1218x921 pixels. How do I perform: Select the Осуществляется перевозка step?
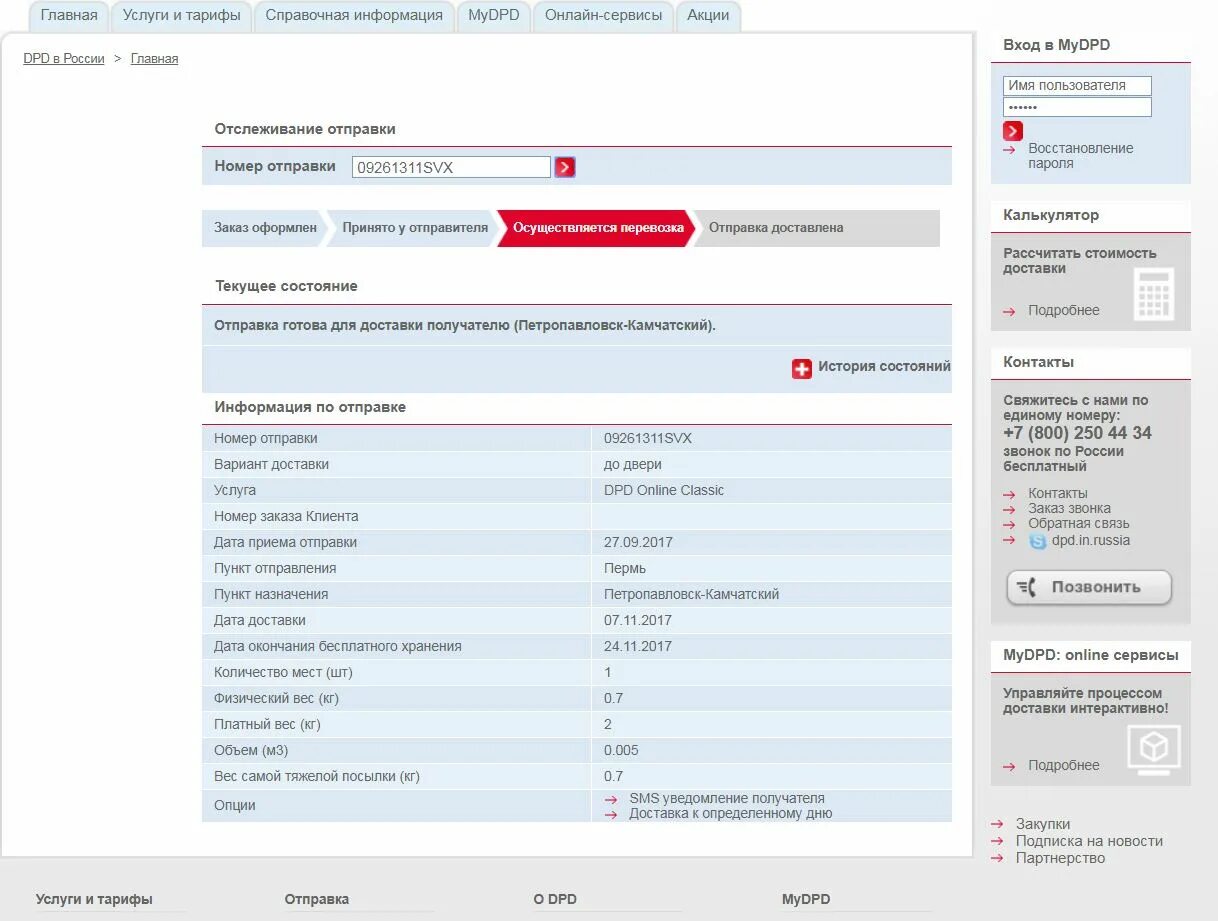[598, 228]
